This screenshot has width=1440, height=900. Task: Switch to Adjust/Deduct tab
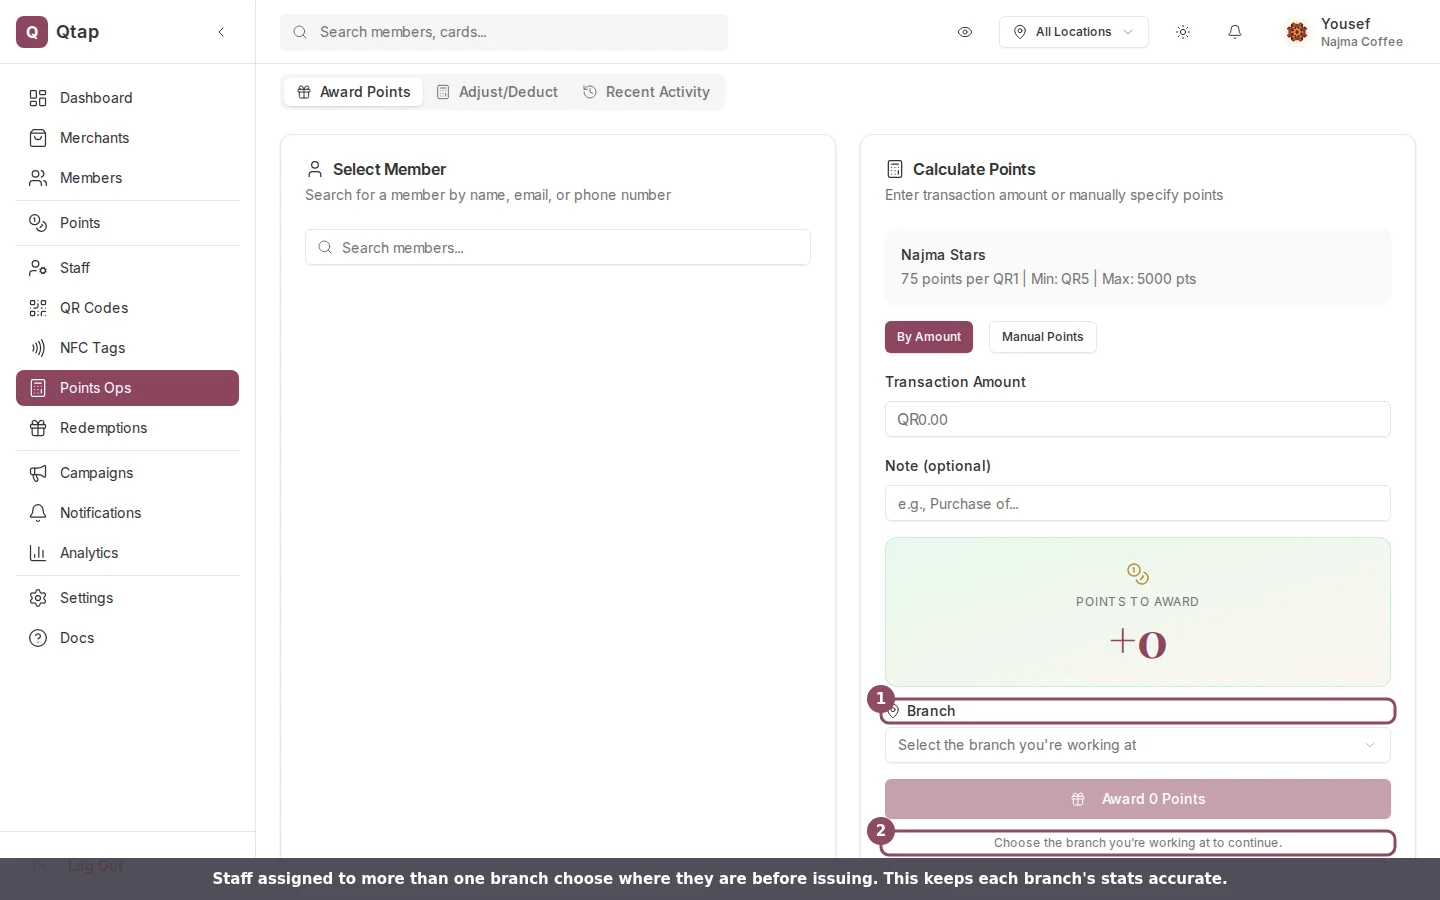[497, 92]
